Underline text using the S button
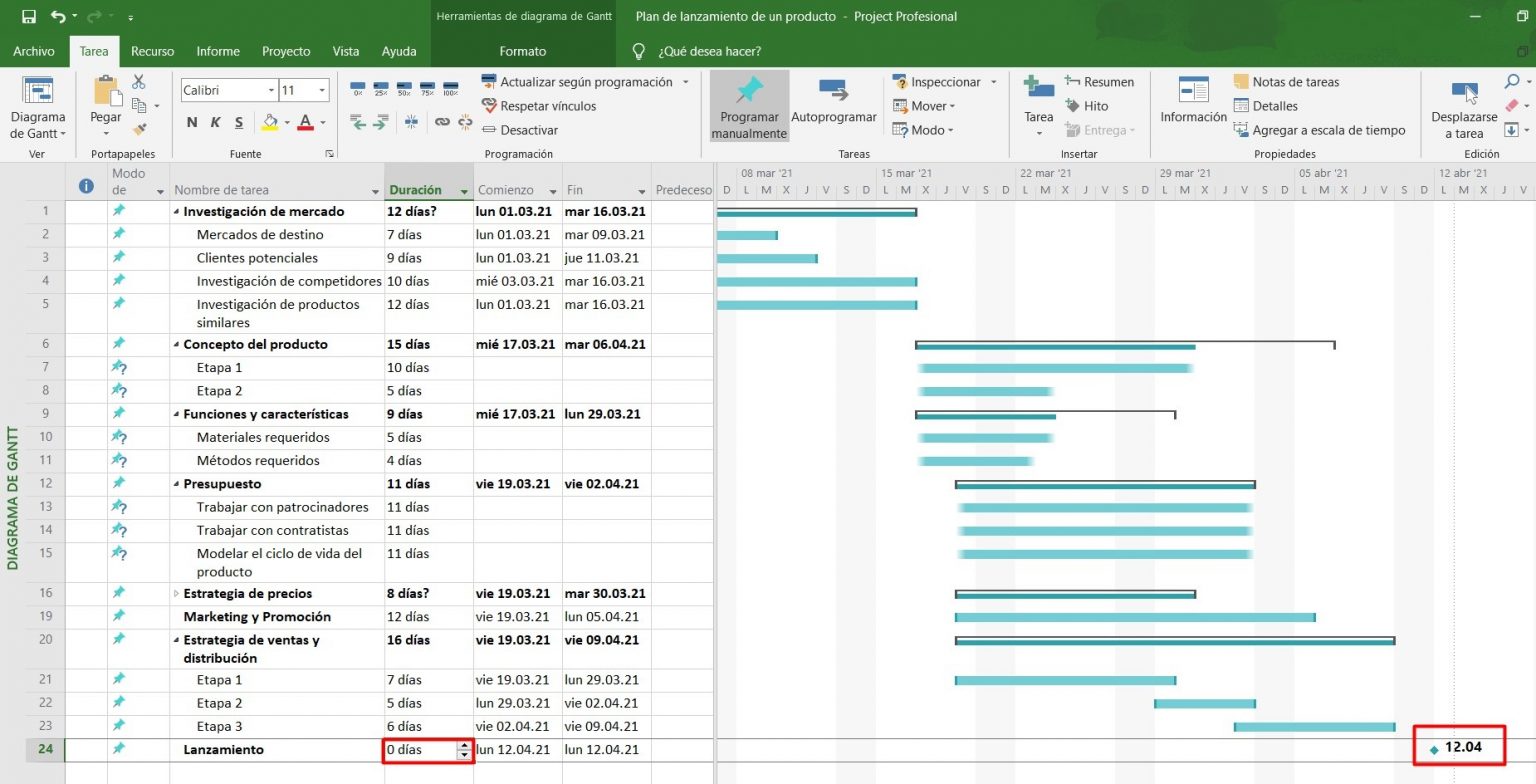Image resolution: width=1536 pixels, height=784 pixels. click(x=239, y=122)
